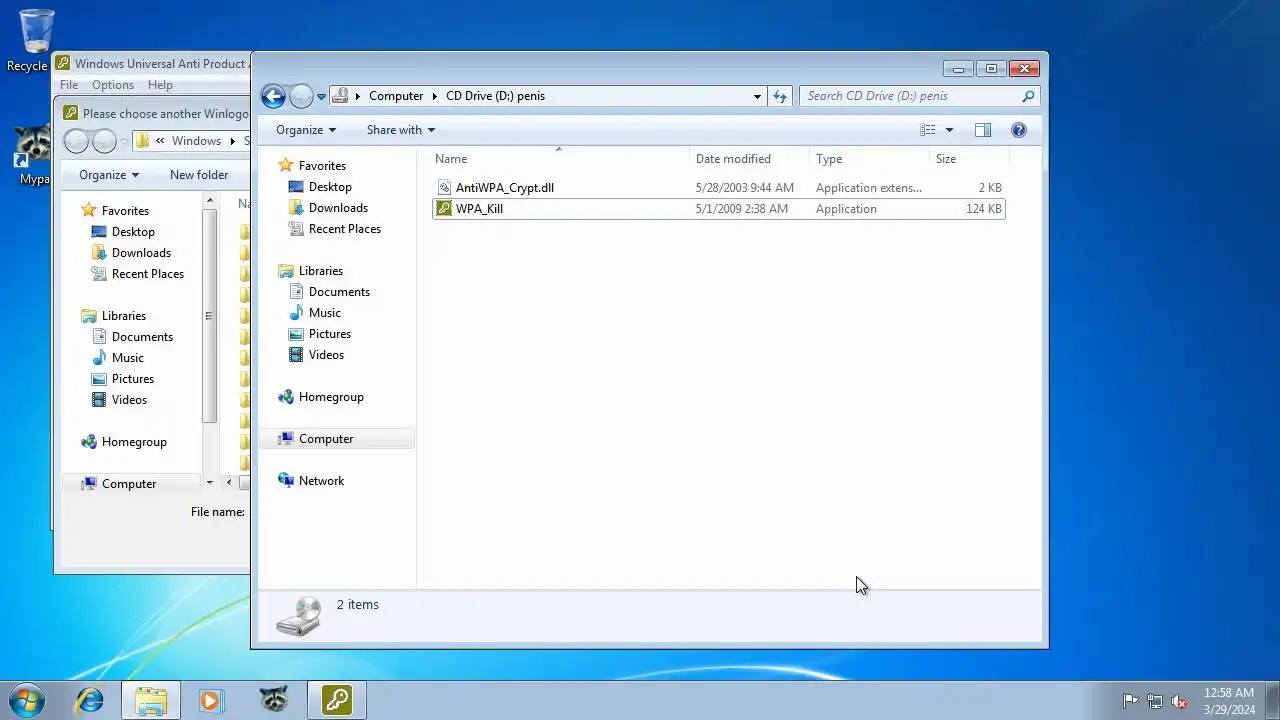
Task: Open the Recycle Bin desktop icon
Action: [35, 40]
